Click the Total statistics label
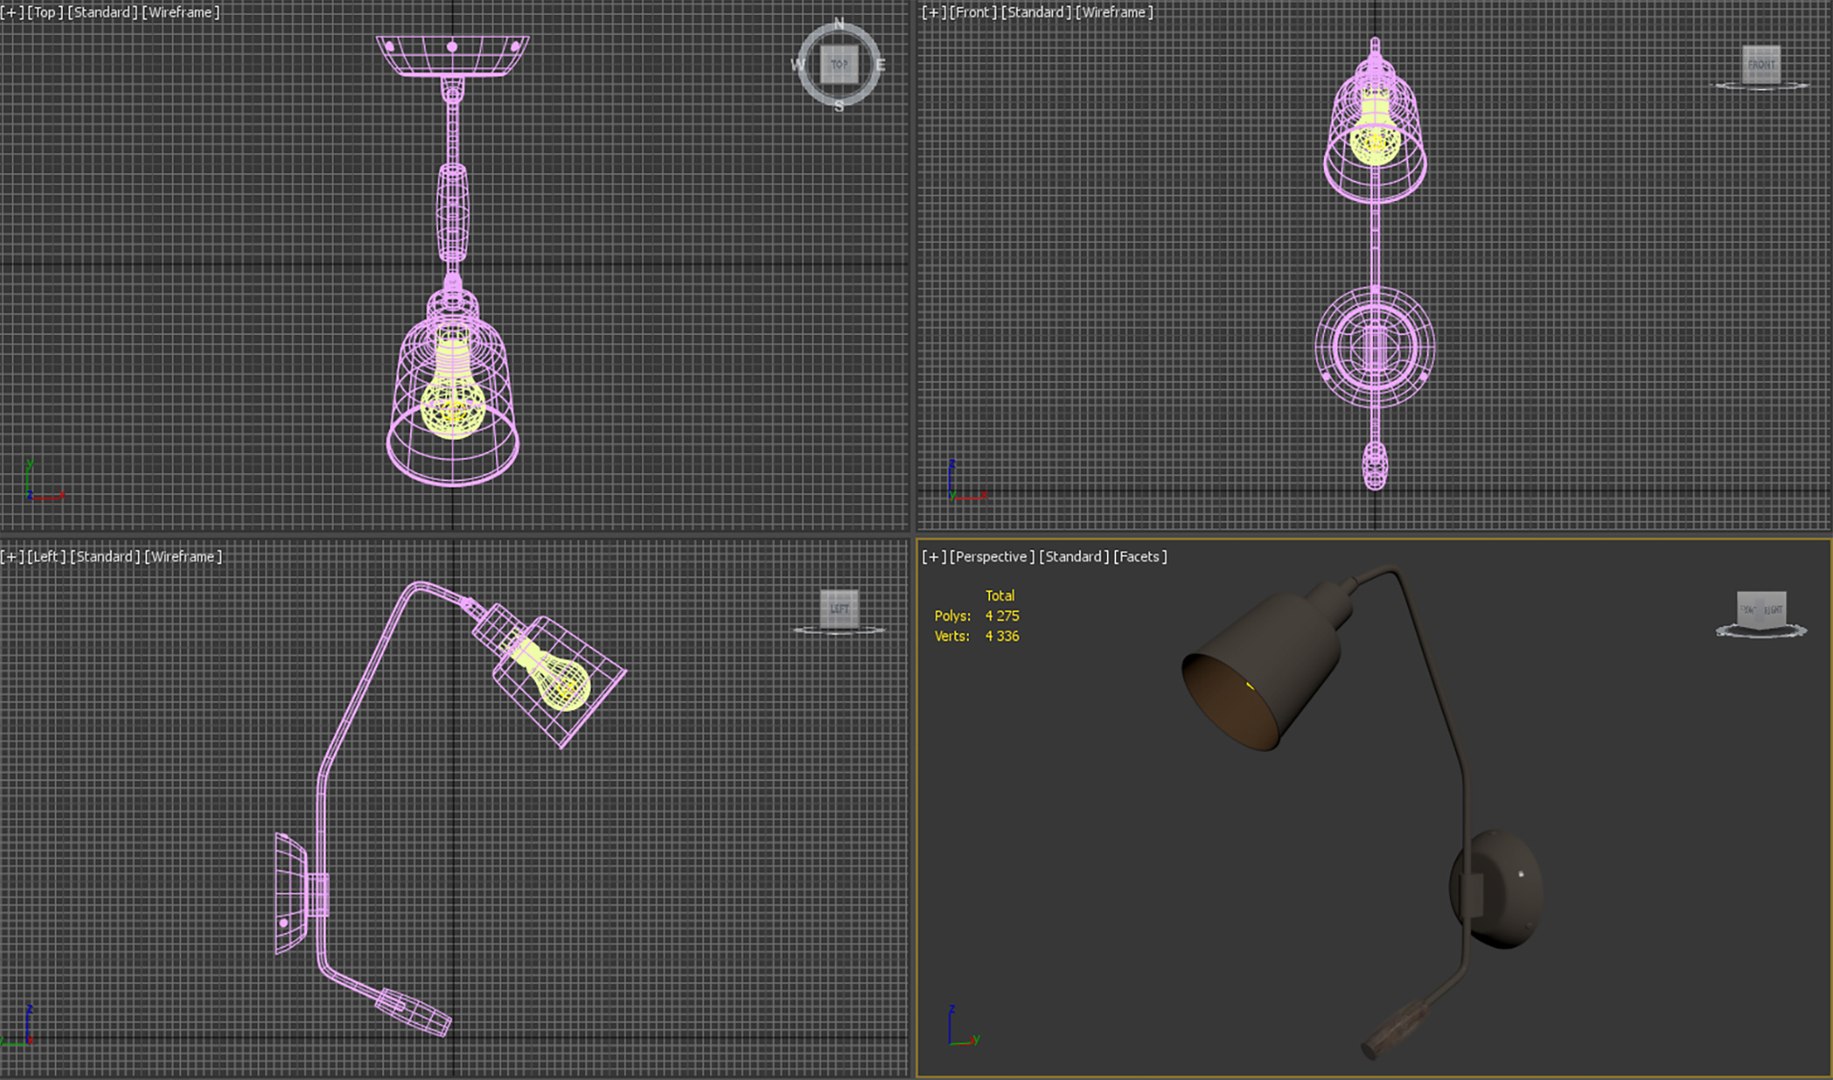 point(1000,595)
